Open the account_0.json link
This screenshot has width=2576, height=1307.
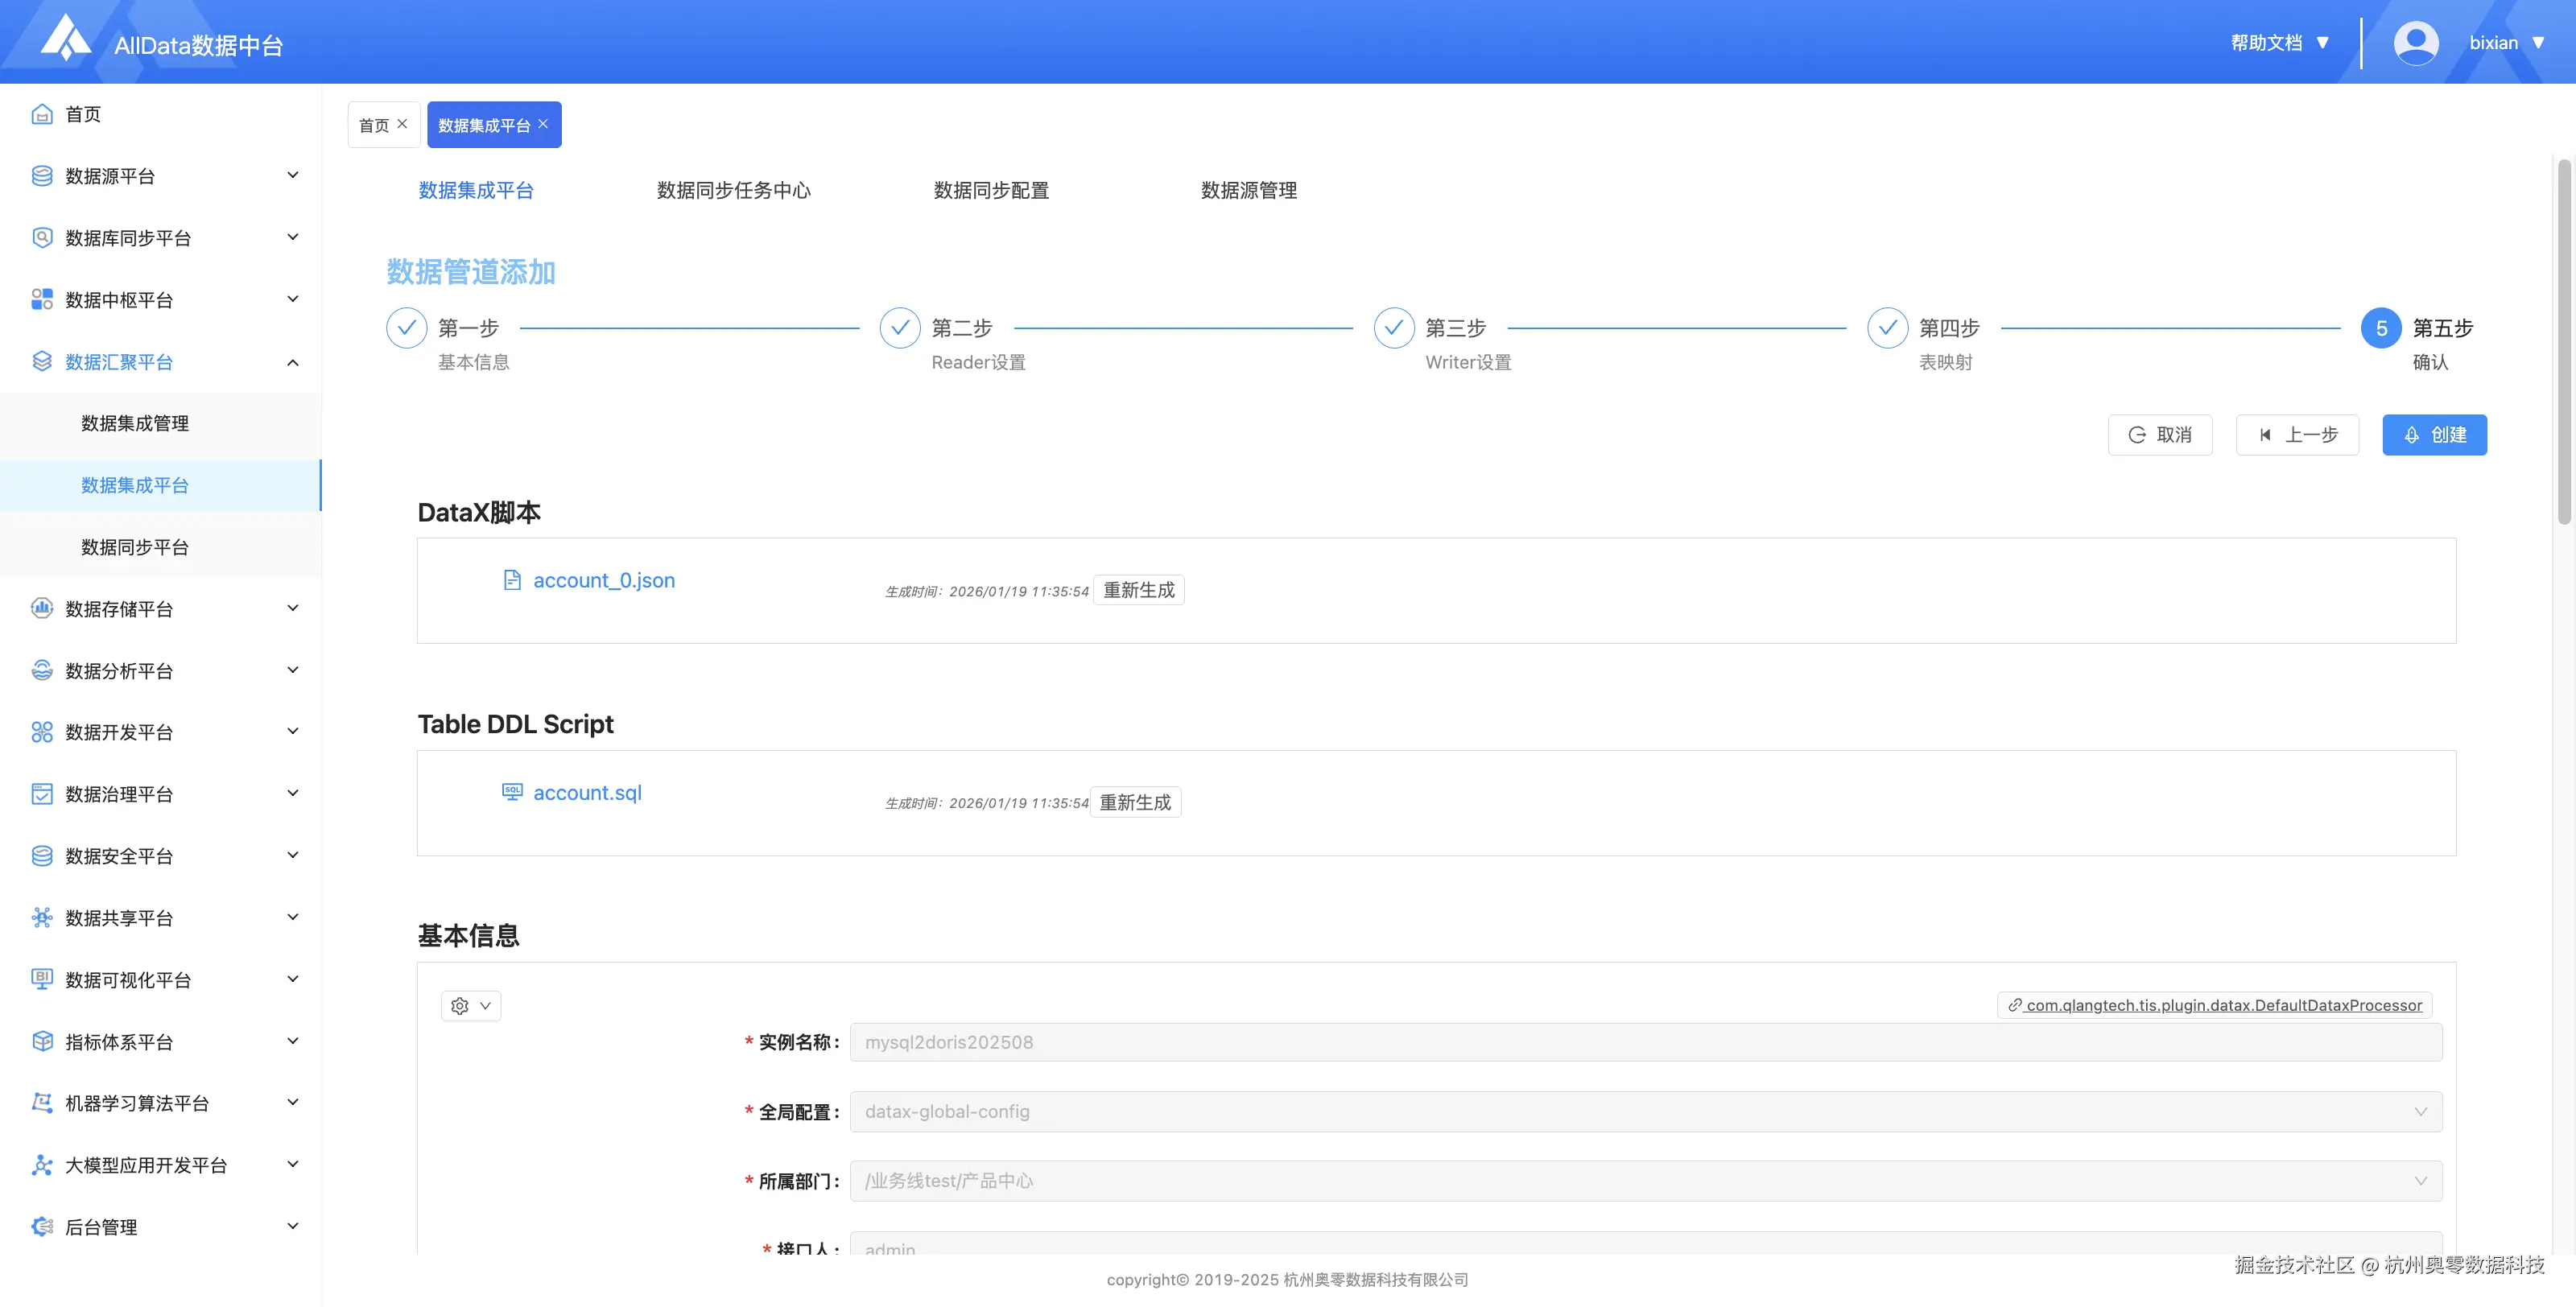(x=603, y=580)
